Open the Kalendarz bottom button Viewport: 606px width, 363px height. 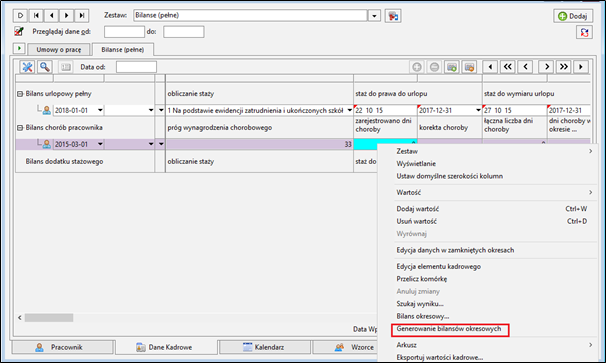tap(265, 347)
